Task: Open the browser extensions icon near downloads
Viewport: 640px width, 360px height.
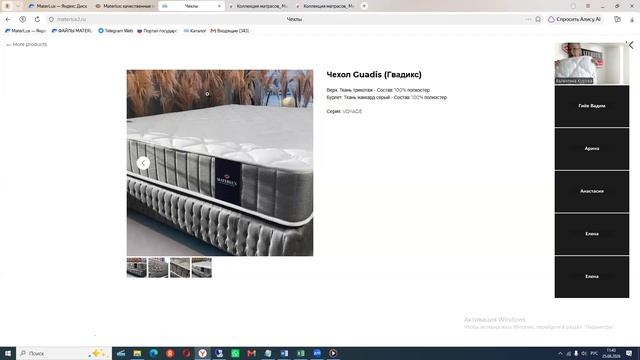Action: point(618,19)
